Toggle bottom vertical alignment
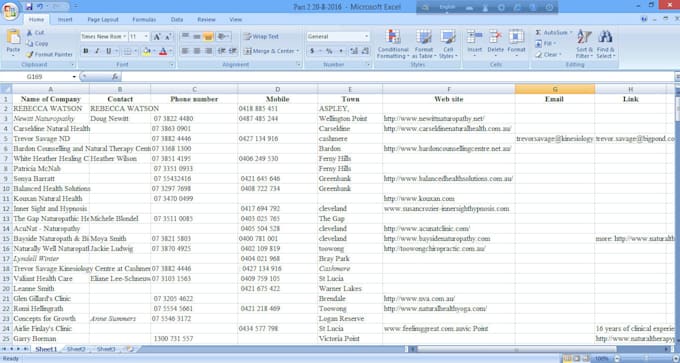The height and width of the screenshot is (363, 680). [208, 36]
